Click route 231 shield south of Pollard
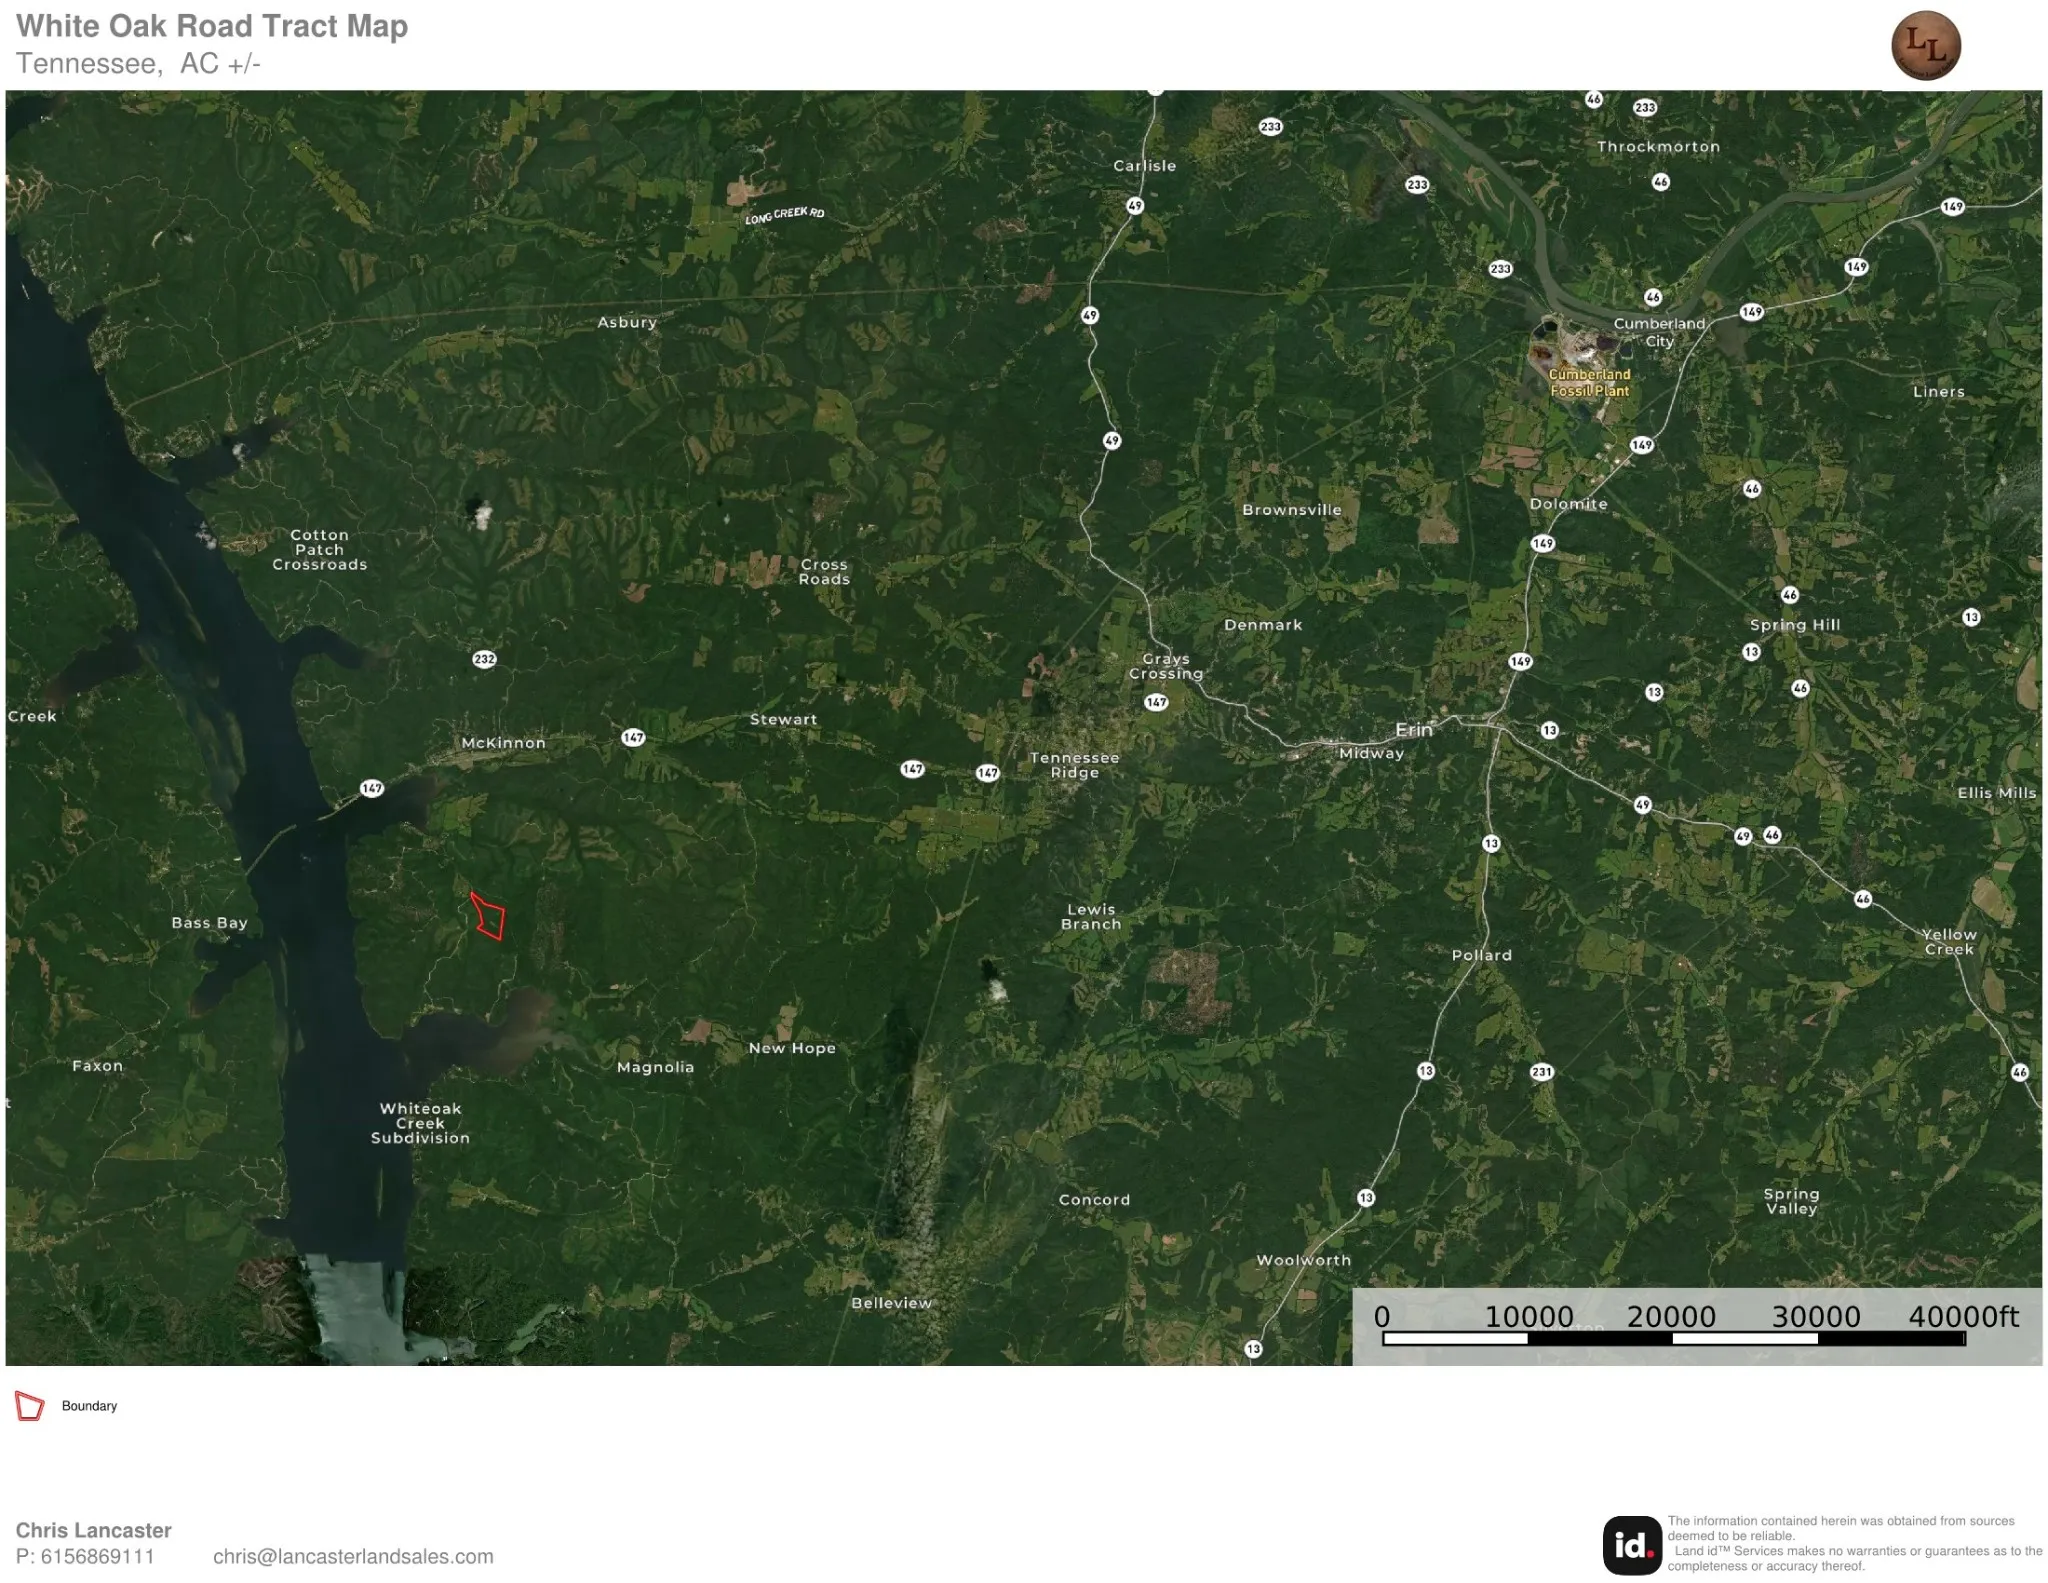The width and height of the screenshot is (2048, 1583). [1541, 1072]
